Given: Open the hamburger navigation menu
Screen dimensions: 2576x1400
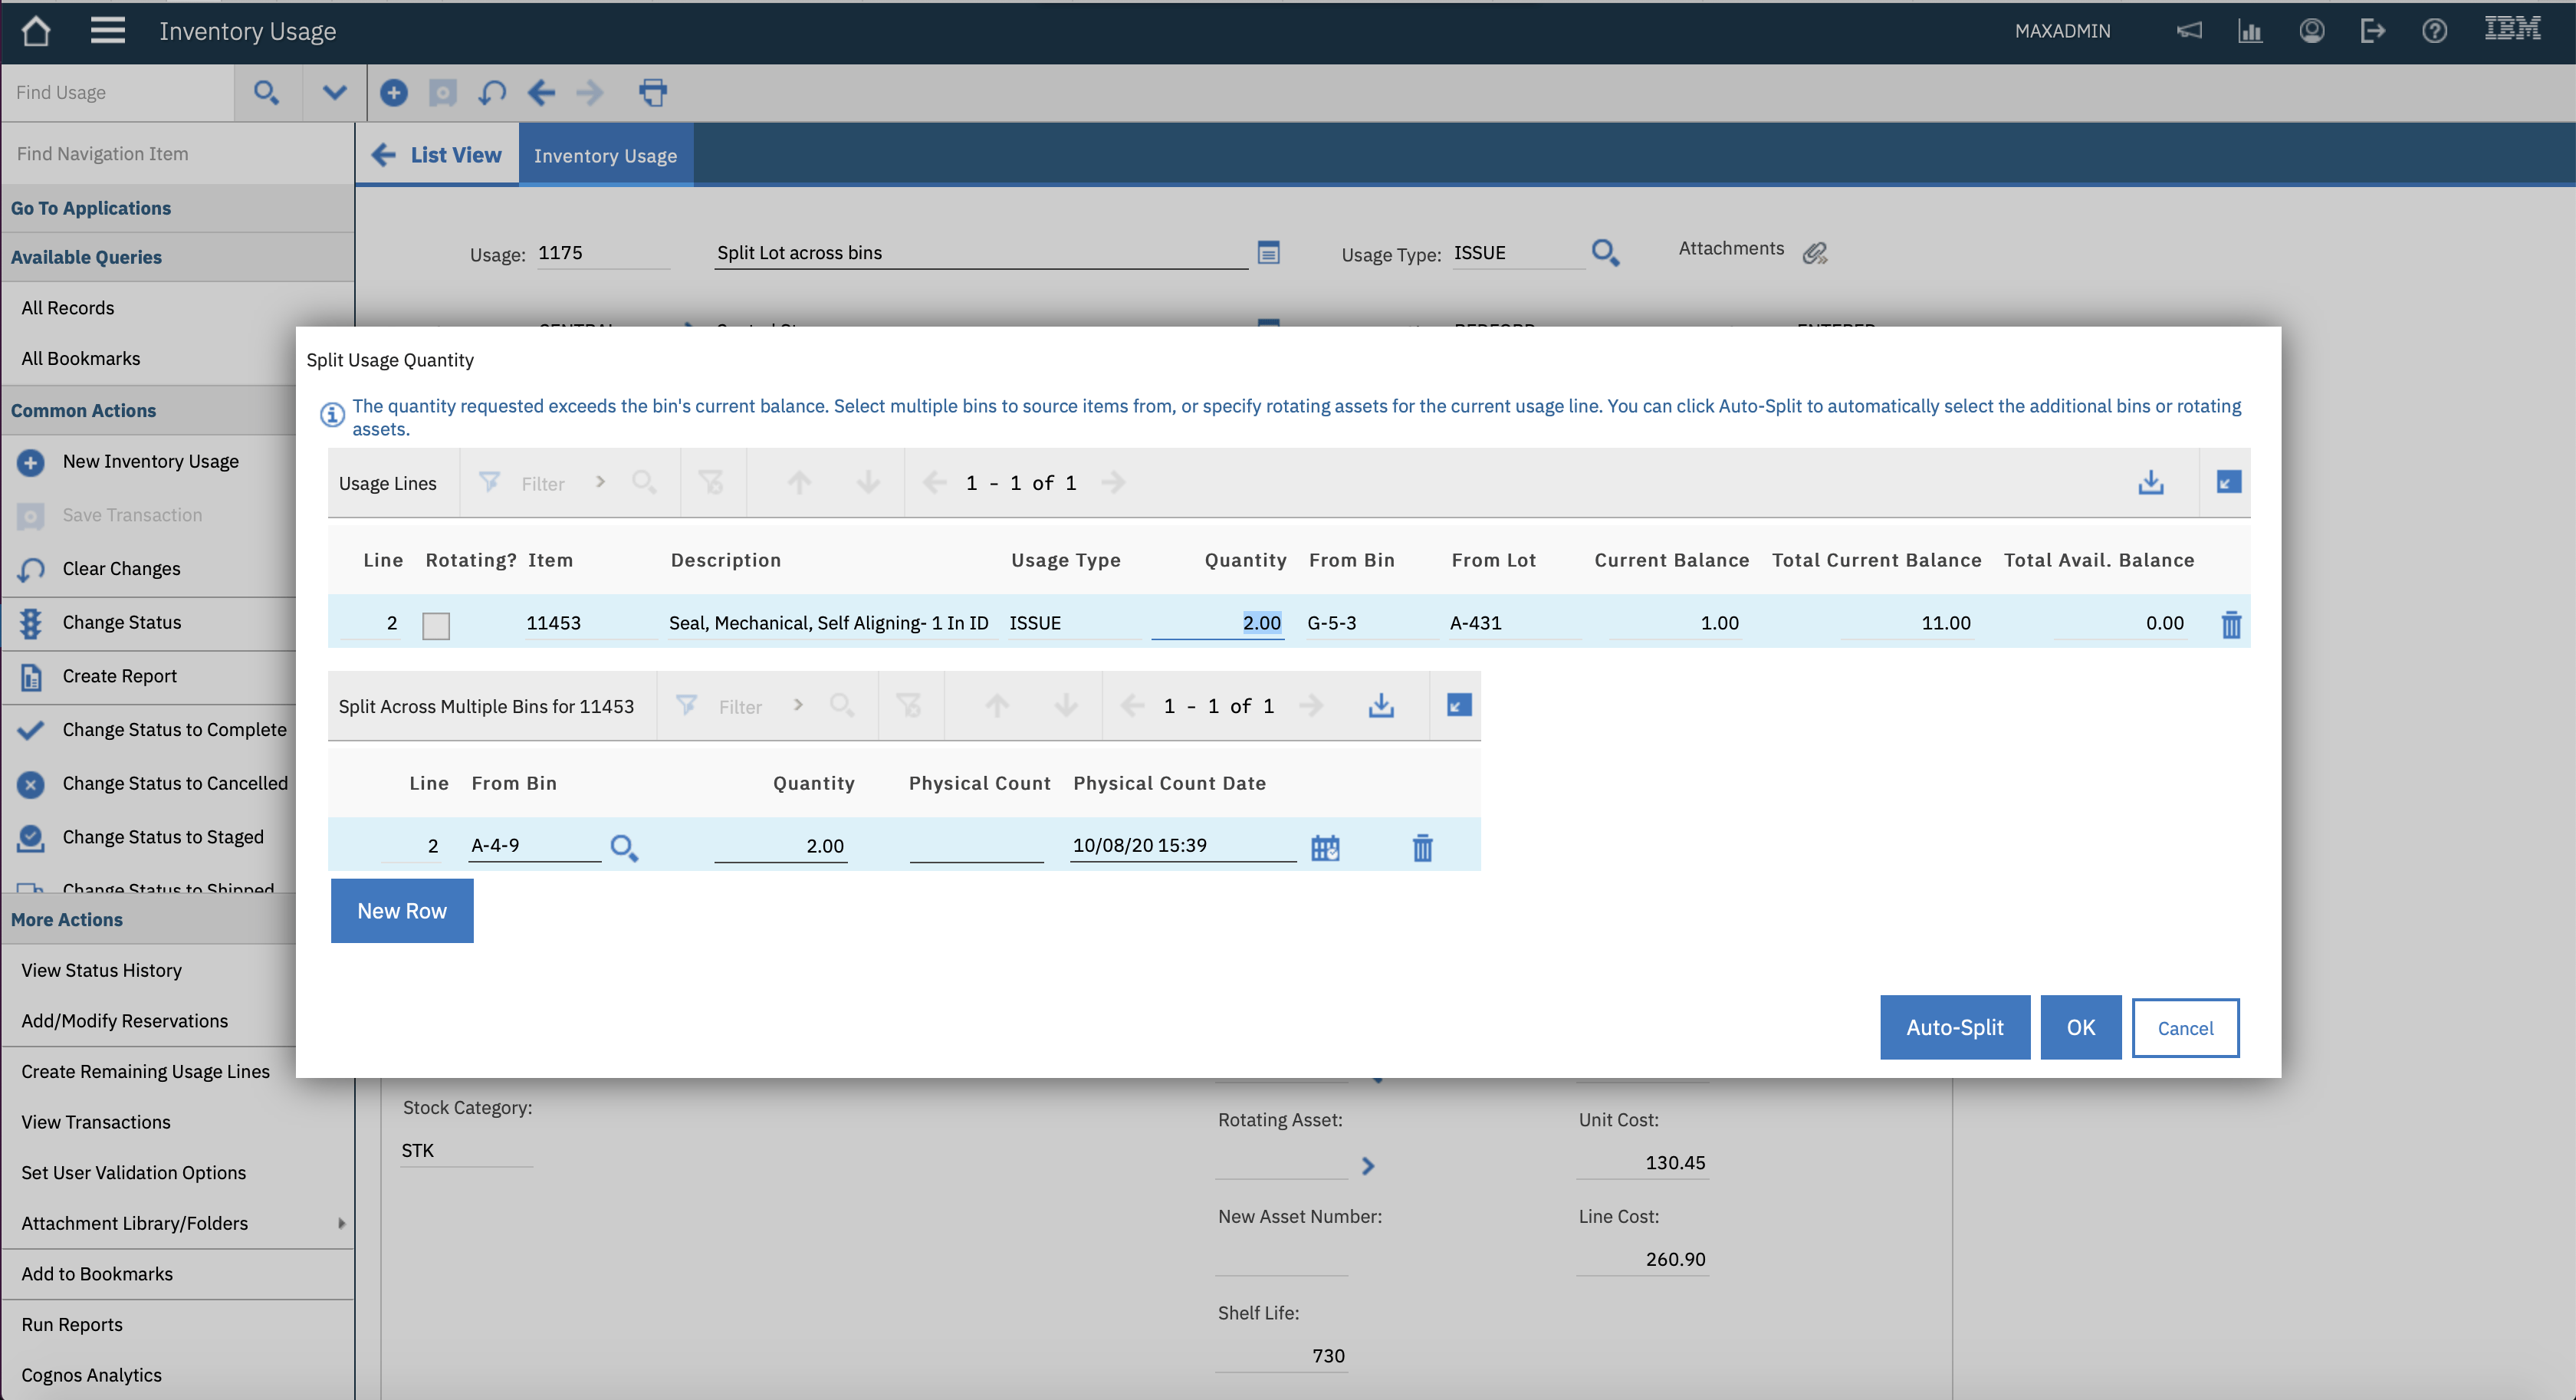Looking at the screenshot, I should (x=108, y=31).
